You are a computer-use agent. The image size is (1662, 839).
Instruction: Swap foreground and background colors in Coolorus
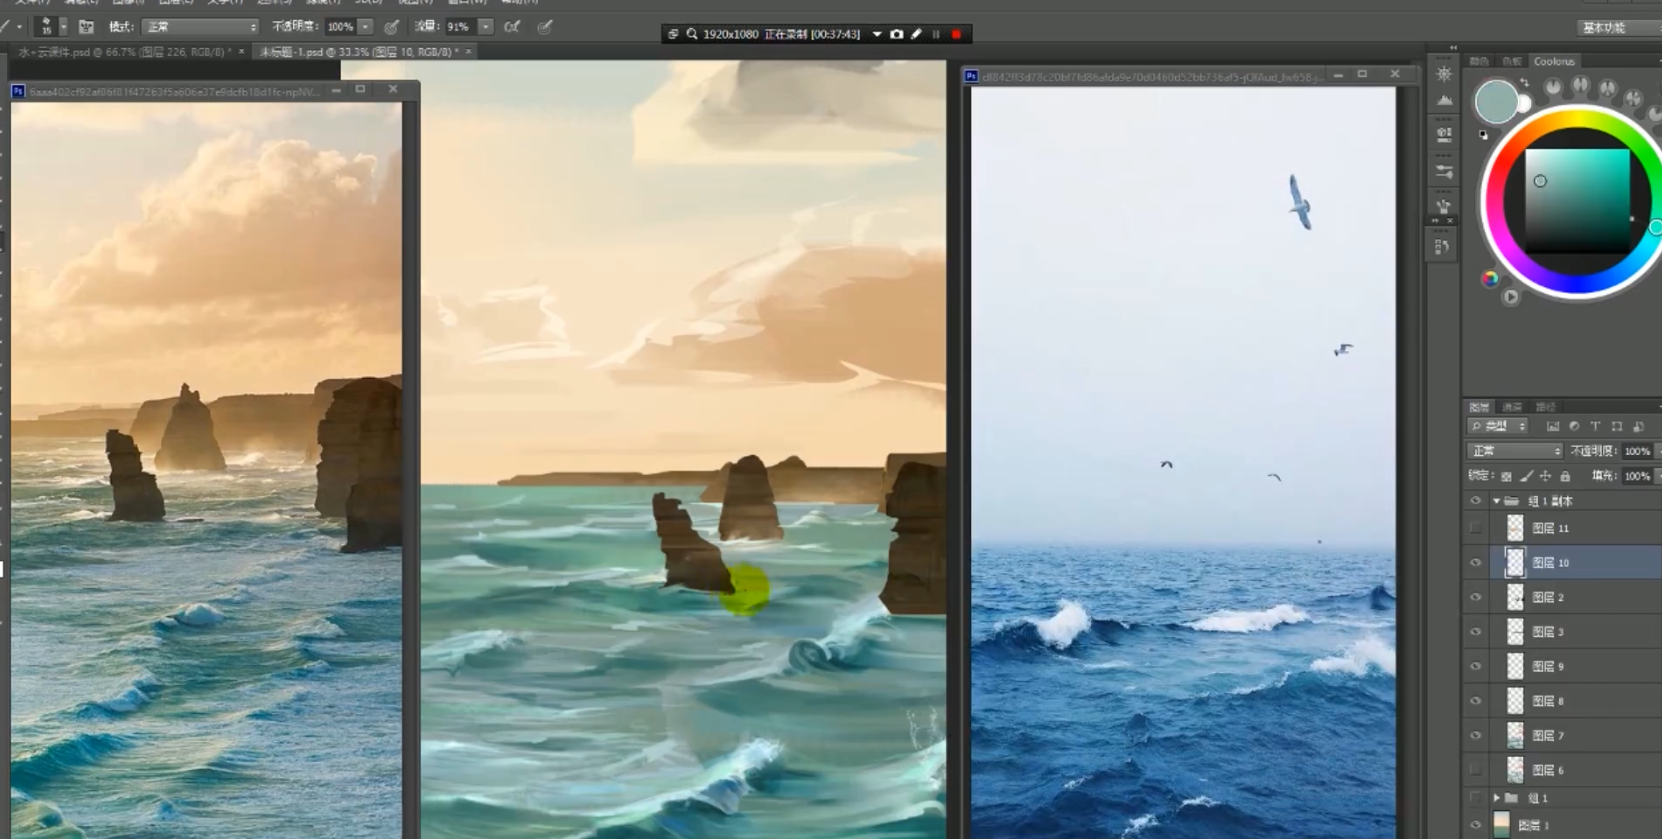[x=1523, y=83]
